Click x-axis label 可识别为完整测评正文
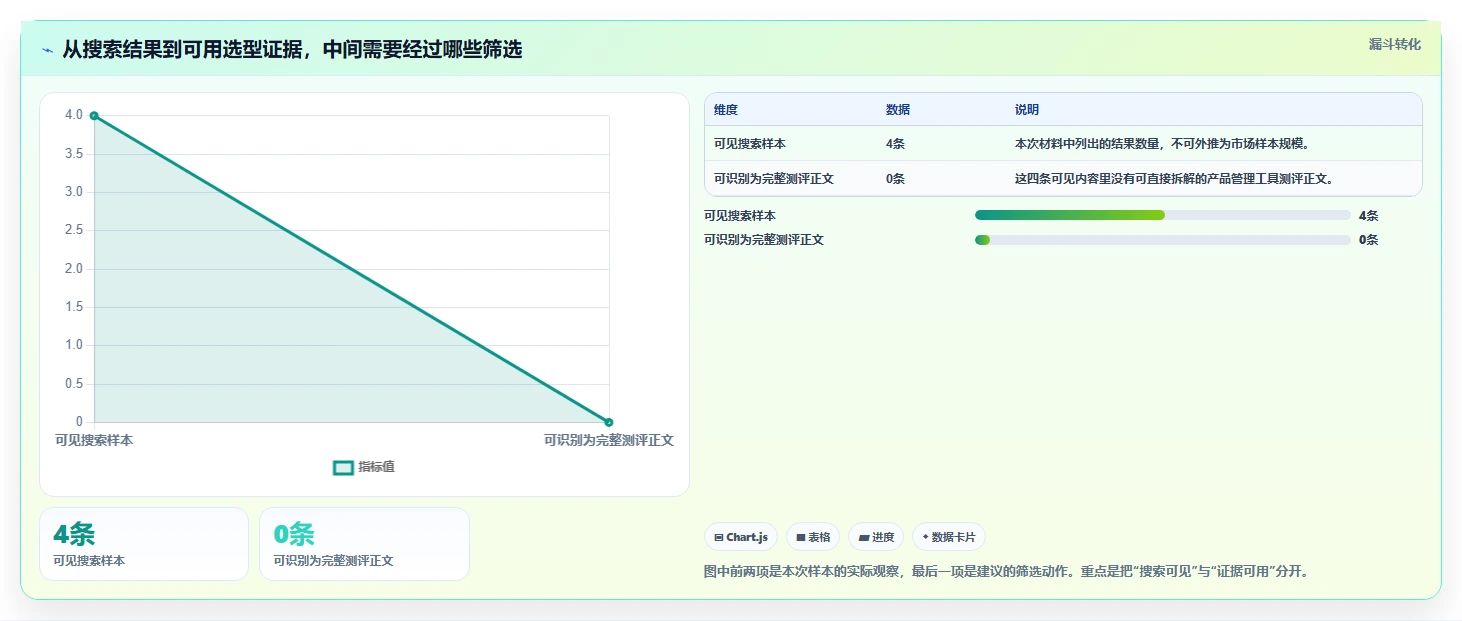The image size is (1462, 621). (x=608, y=440)
